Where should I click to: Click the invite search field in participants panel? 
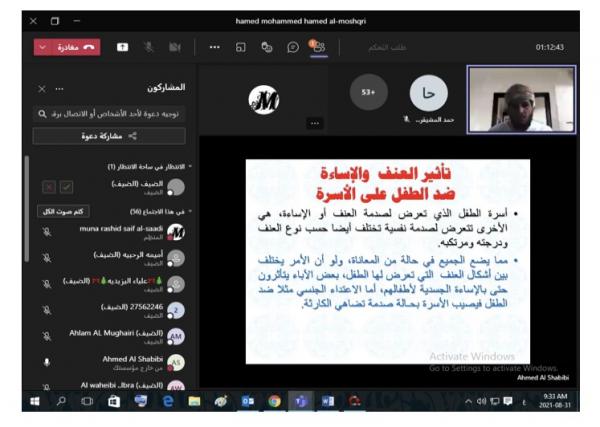point(108,114)
